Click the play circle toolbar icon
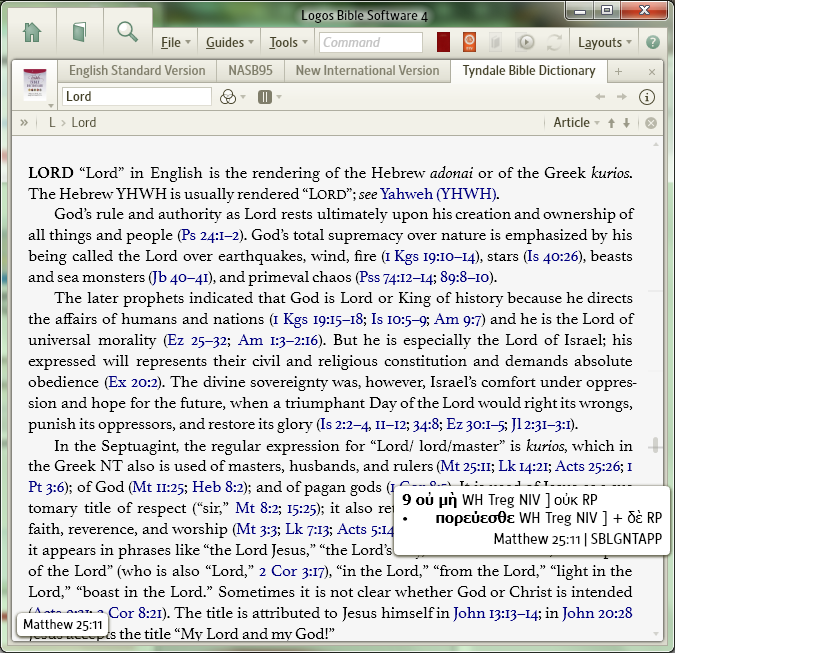 click(x=525, y=42)
